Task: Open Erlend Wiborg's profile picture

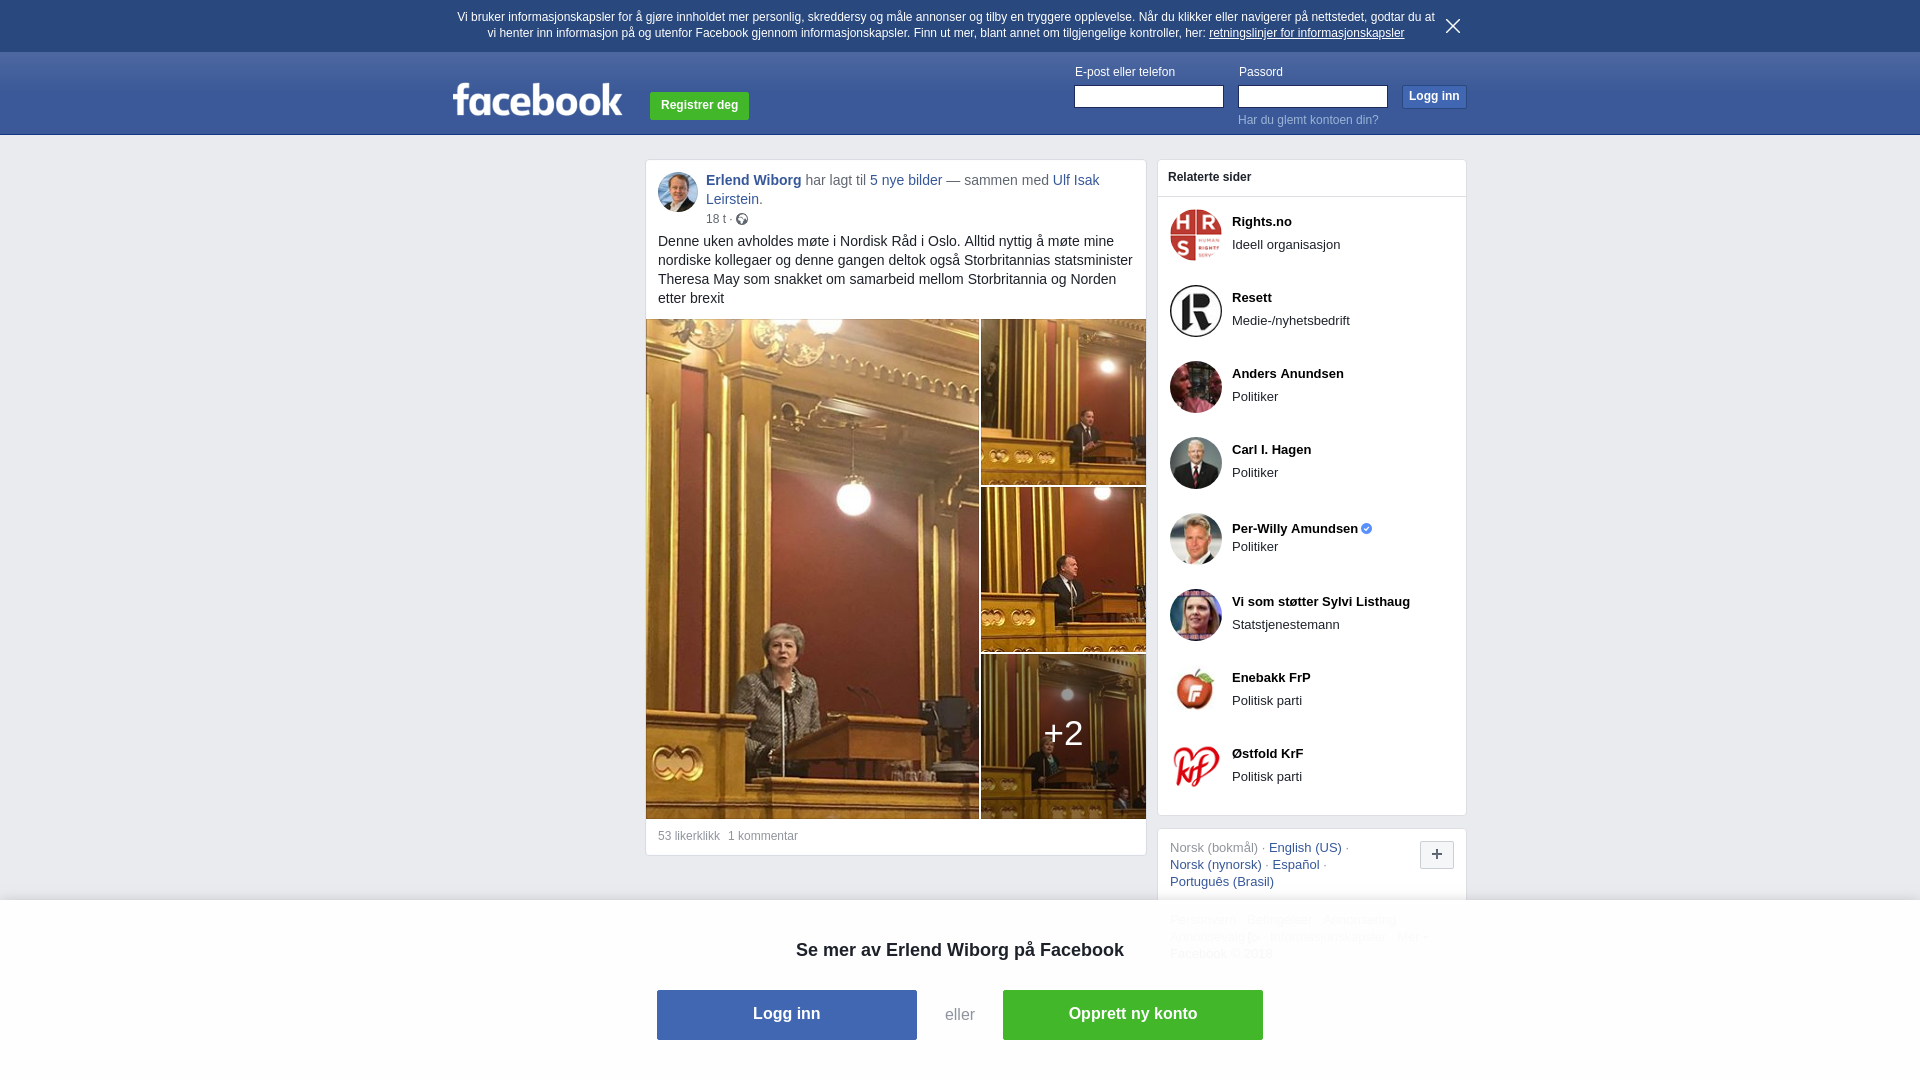Action: coord(678,192)
